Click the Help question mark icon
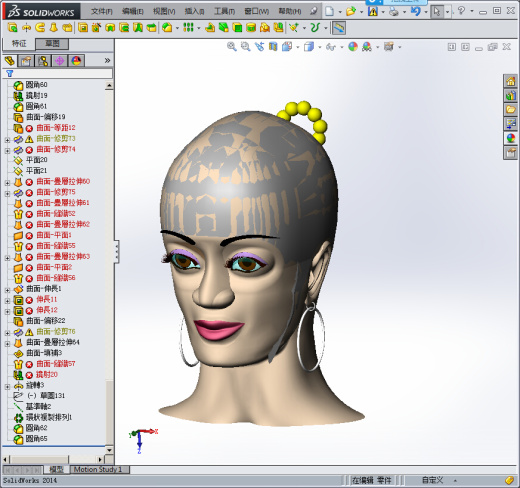This screenshot has height=488, width=520. click(461, 11)
